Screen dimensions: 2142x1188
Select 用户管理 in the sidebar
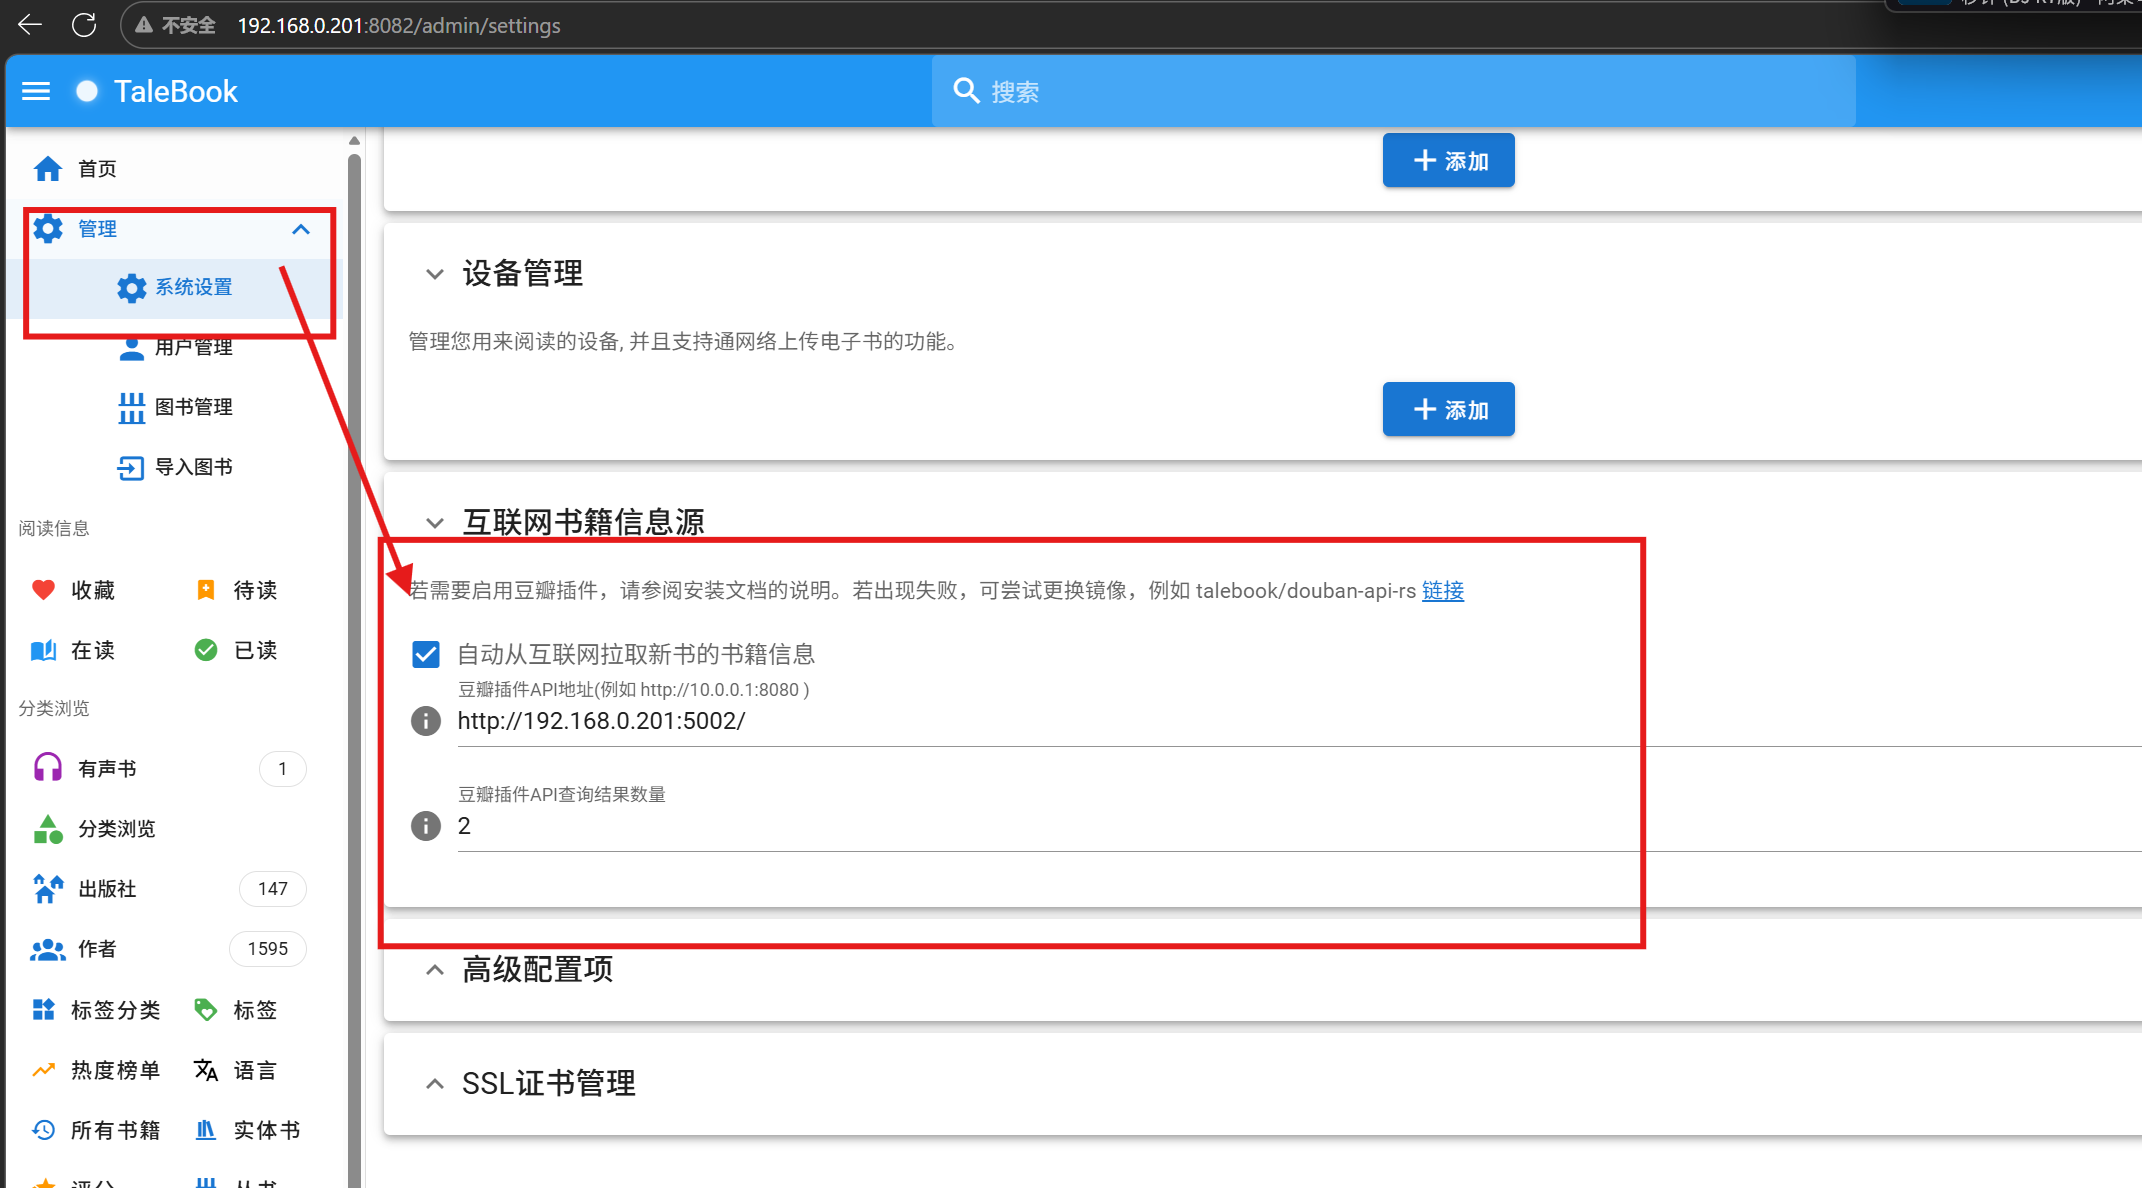(x=193, y=347)
